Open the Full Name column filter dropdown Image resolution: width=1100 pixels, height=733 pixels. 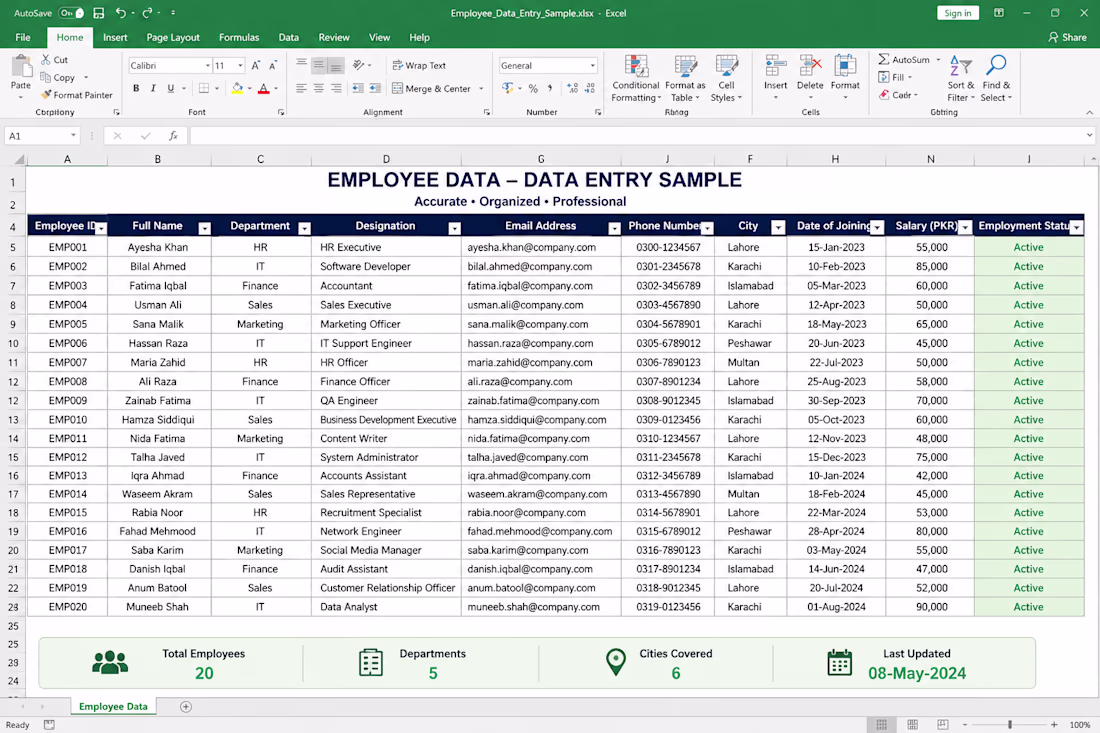click(x=204, y=228)
